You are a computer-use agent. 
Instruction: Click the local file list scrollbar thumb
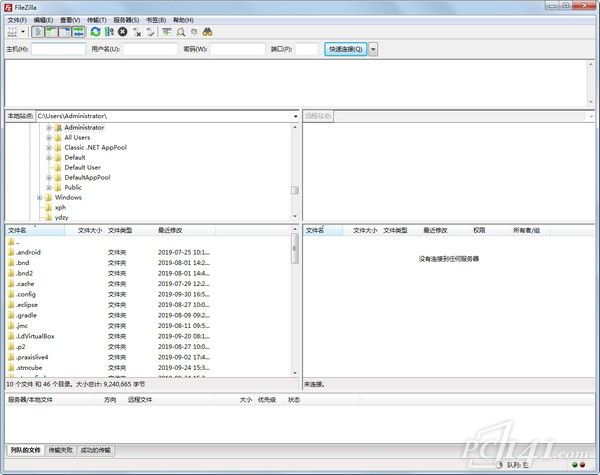295,248
